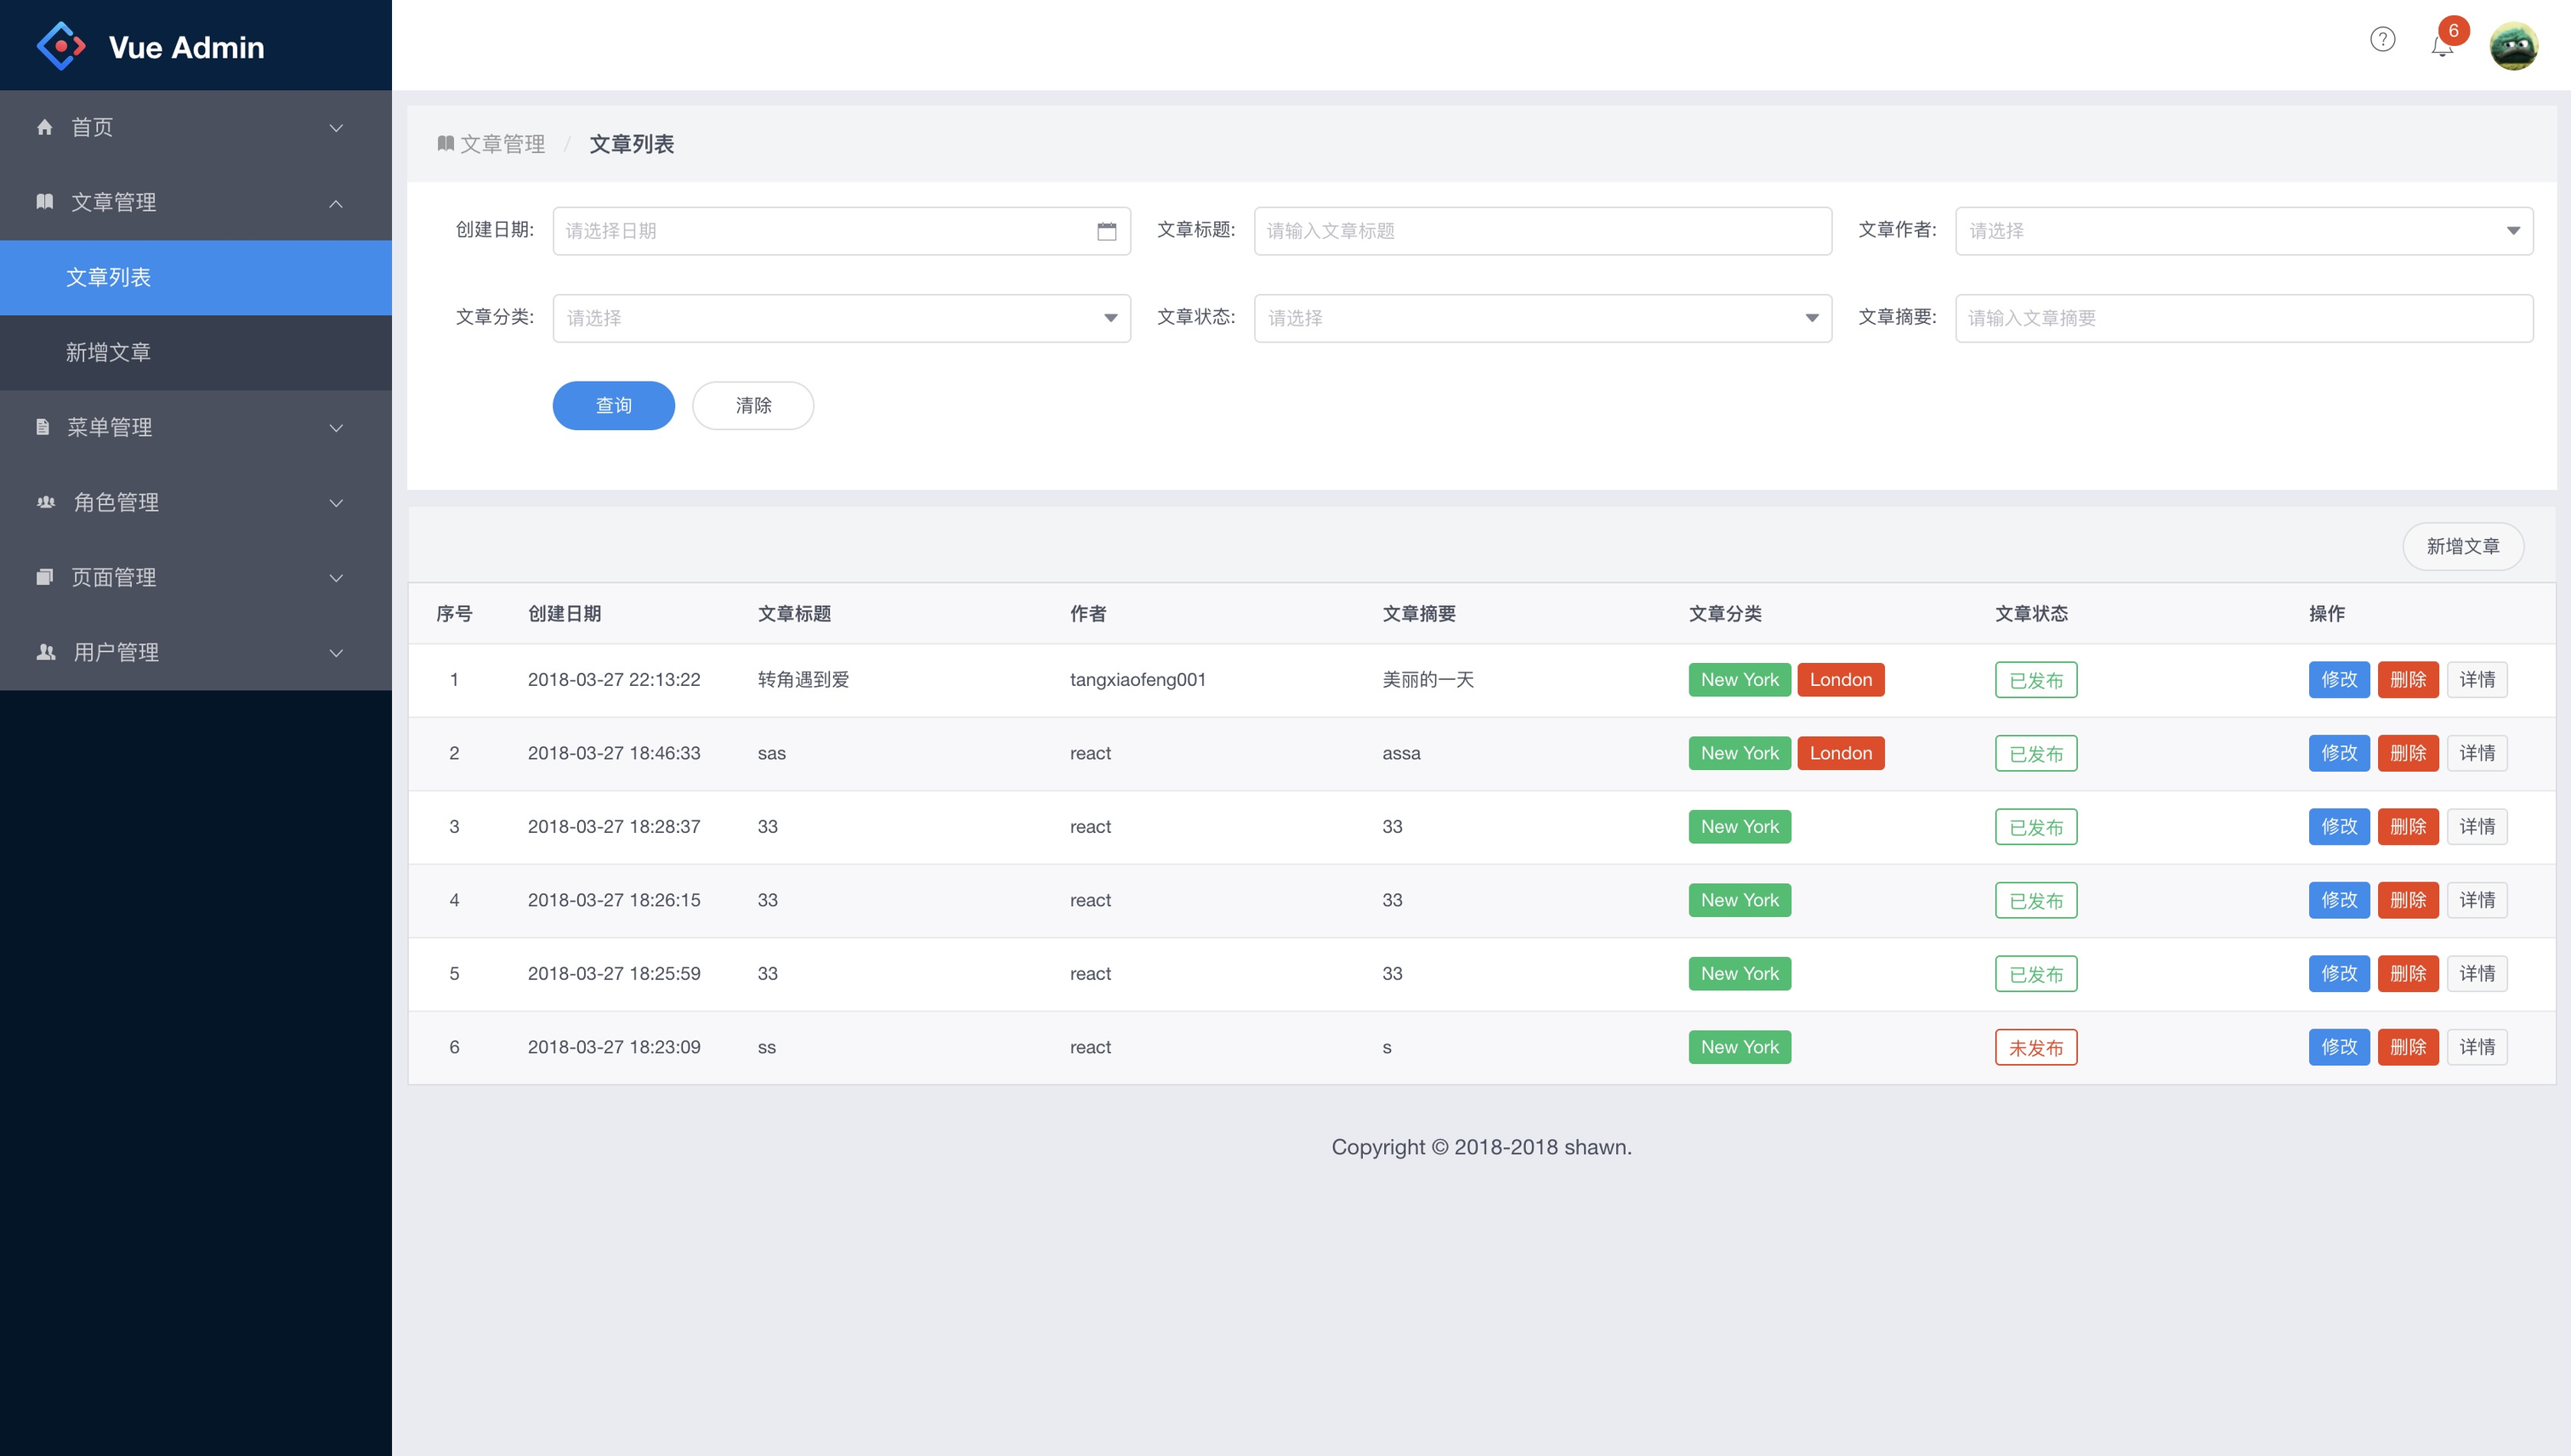Viewport: 2571px width, 1456px height.
Task: Select 新增文章 in the sidebar submenu
Action: tap(108, 352)
